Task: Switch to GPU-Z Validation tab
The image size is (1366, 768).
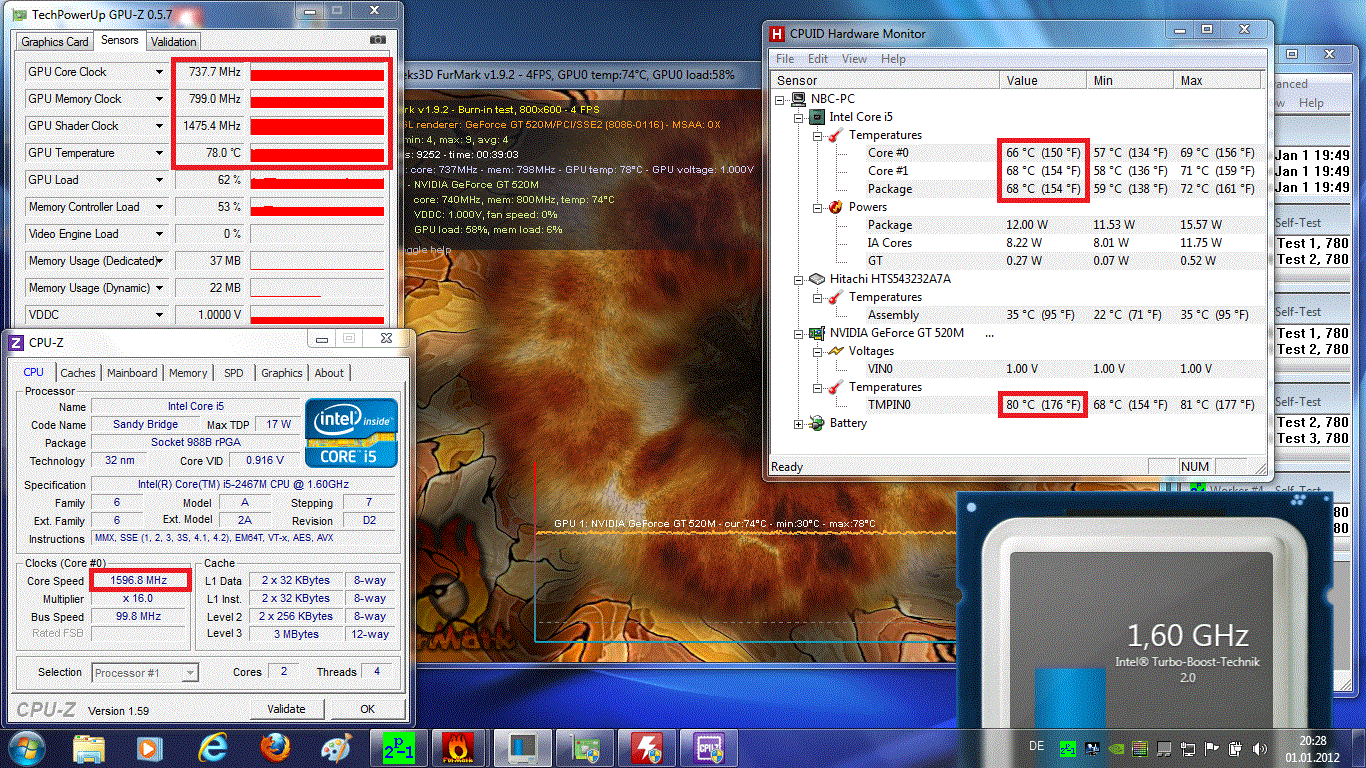Action: (x=174, y=42)
